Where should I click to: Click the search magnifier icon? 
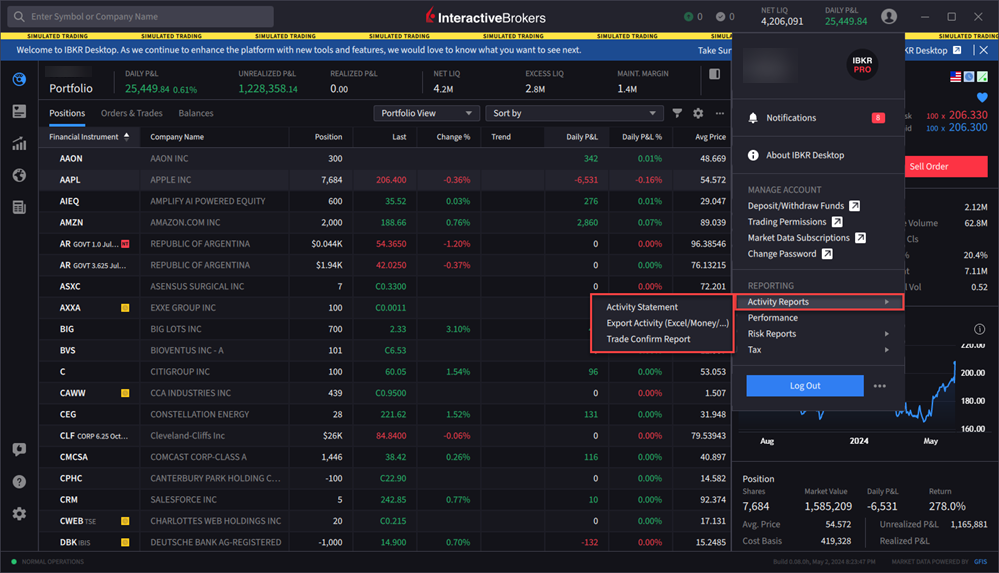(x=19, y=17)
